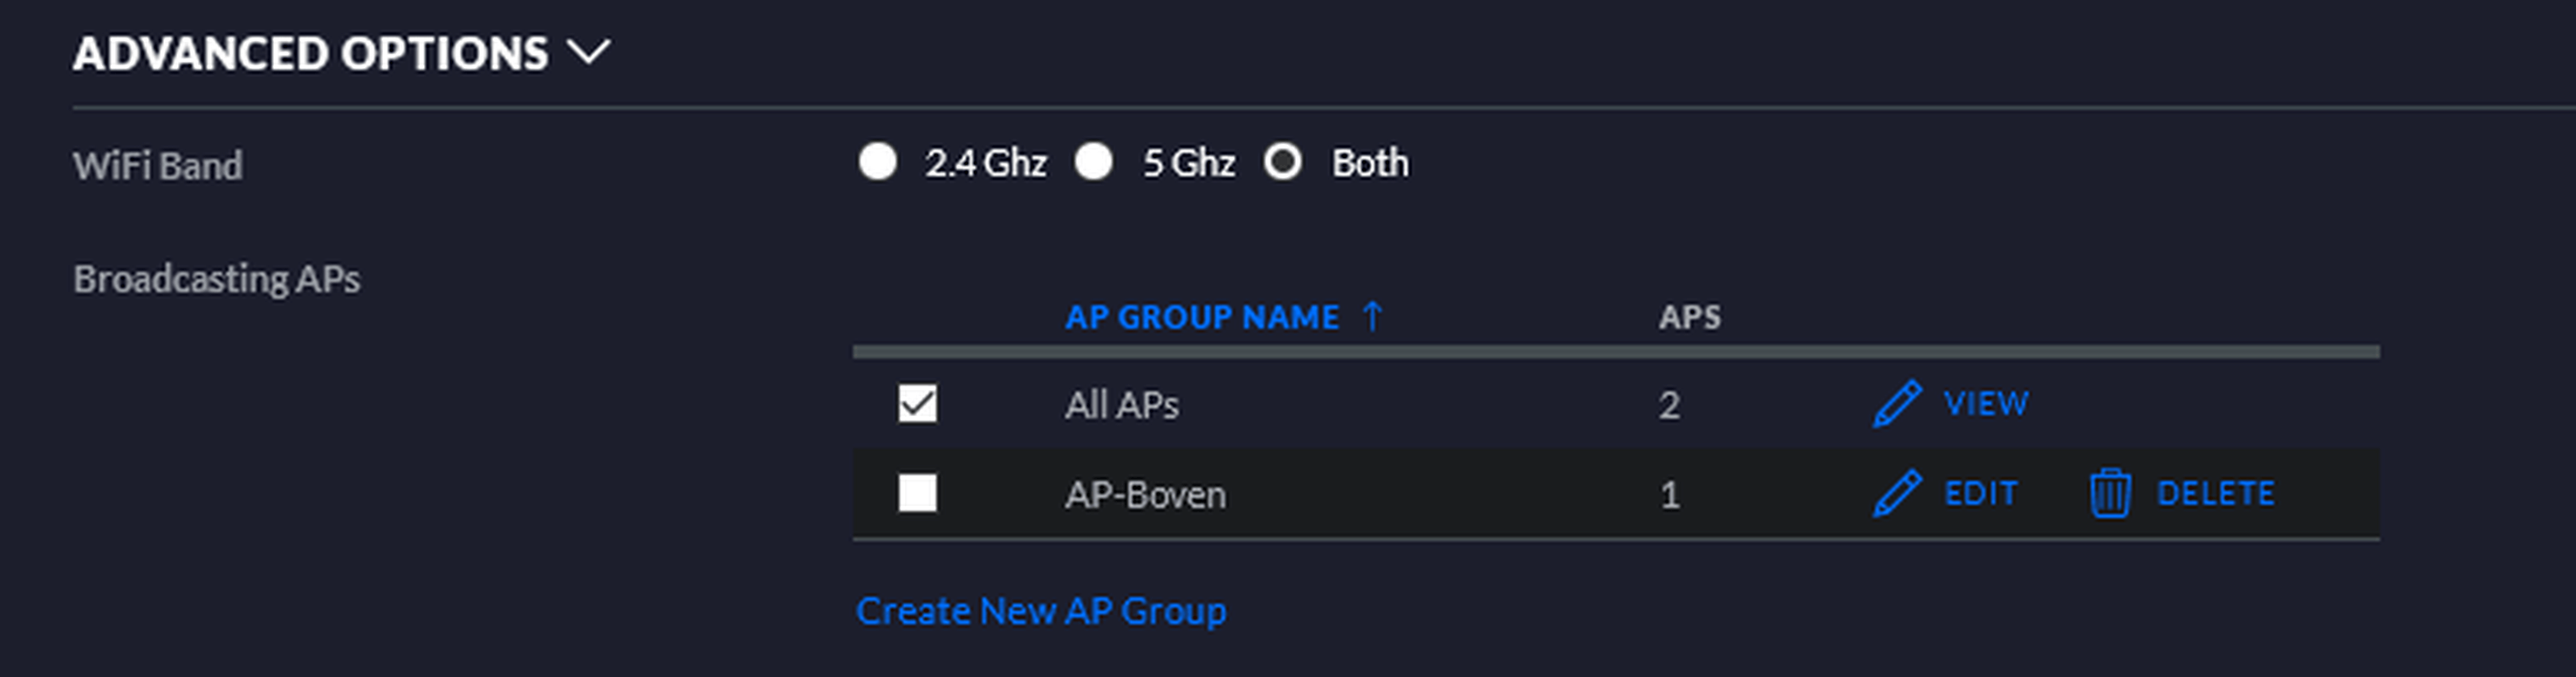Click the VIEW text for All APs
Screen dimensions: 2576x677
pos(1985,404)
